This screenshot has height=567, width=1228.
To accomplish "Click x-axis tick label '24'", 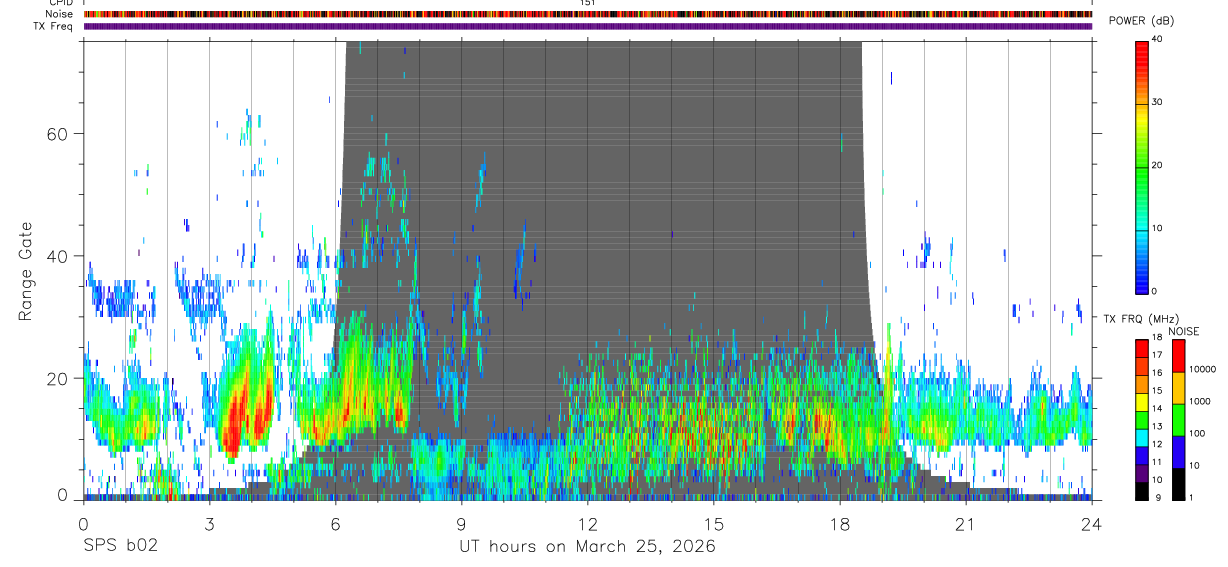I will point(1092,523).
